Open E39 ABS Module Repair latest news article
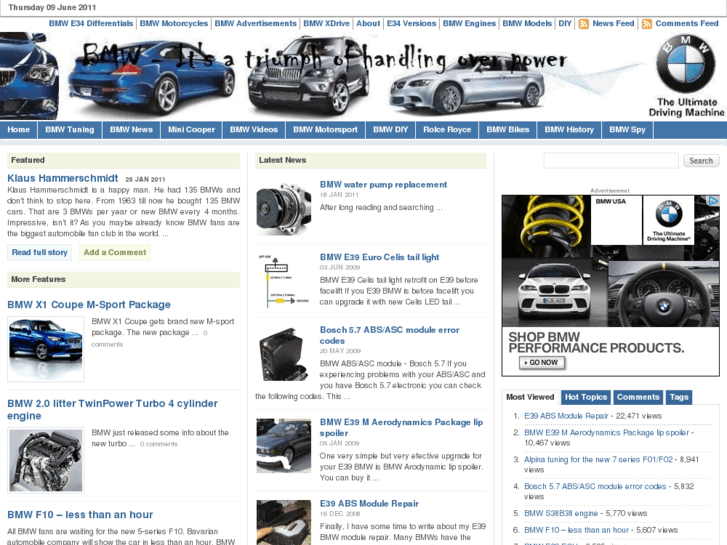The height and width of the screenshot is (545, 727). point(369,504)
